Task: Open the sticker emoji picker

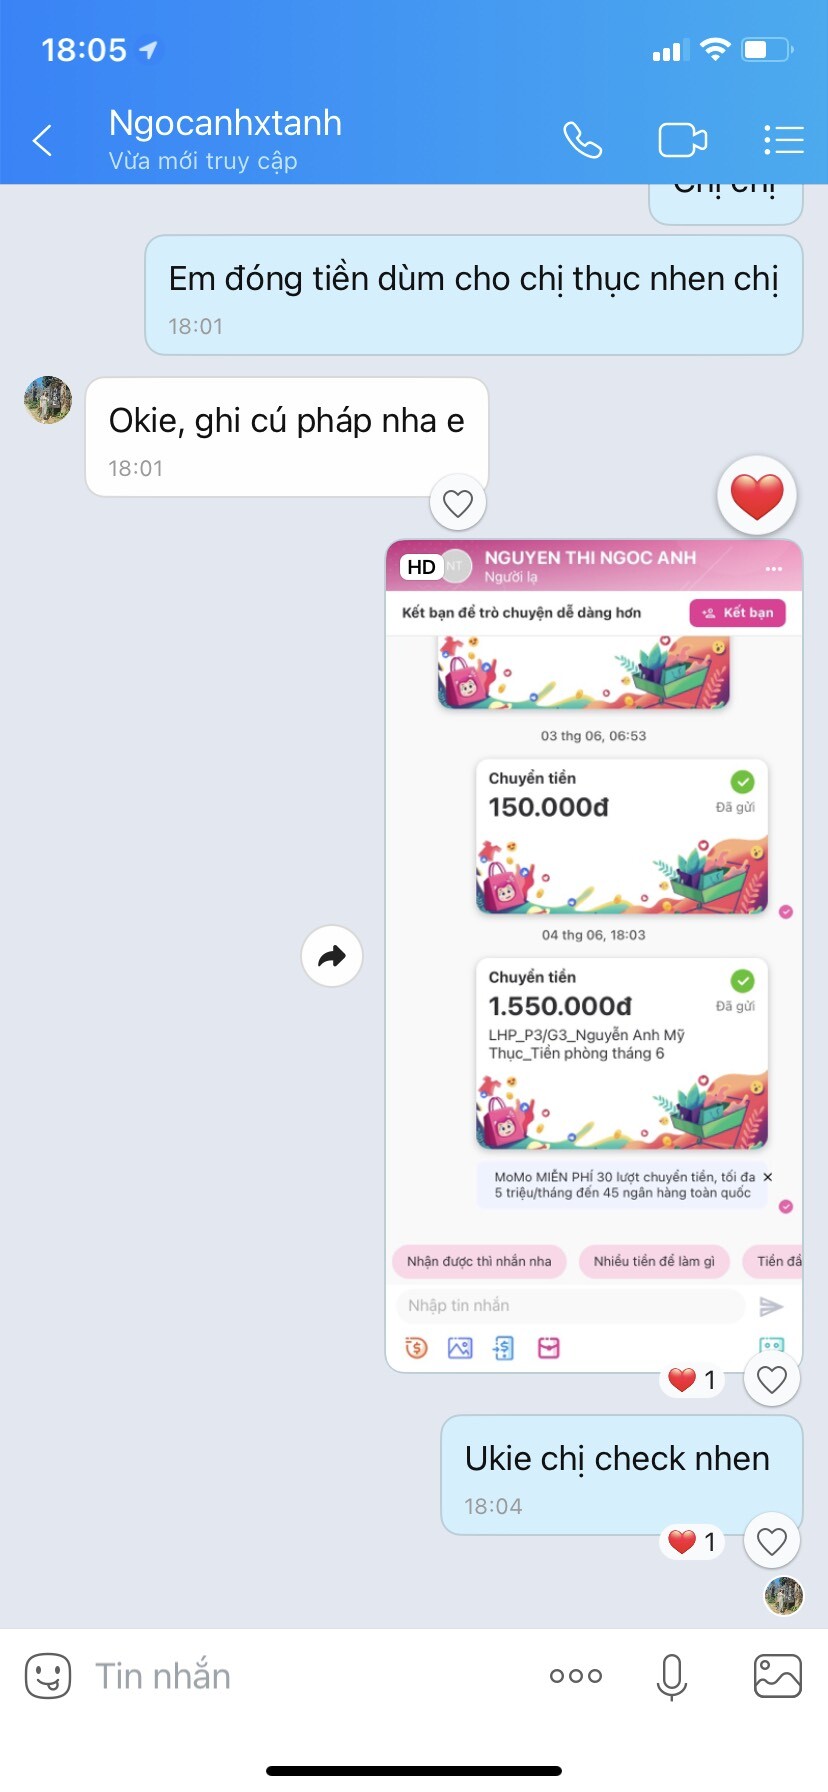Action: coord(48,1676)
